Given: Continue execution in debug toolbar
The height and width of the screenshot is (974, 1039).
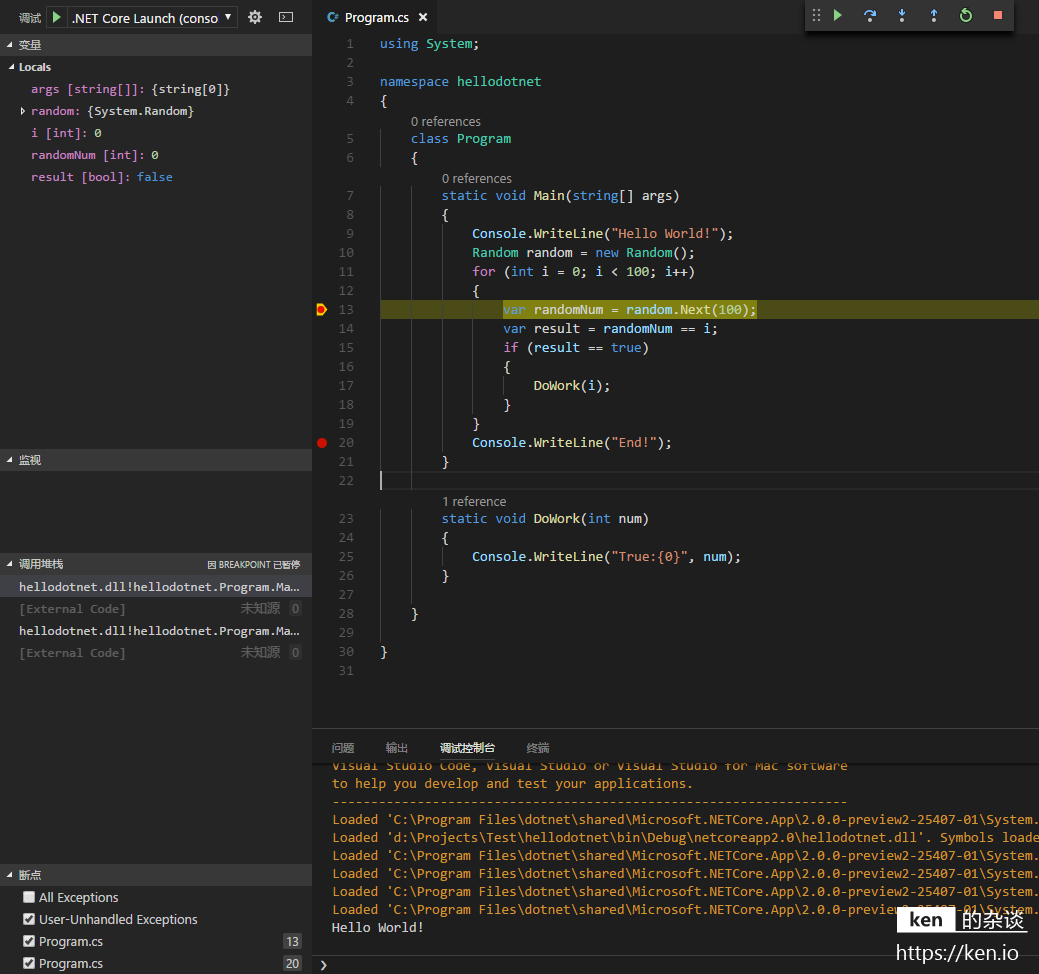Looking at the screenshot, I should [838, 15].
